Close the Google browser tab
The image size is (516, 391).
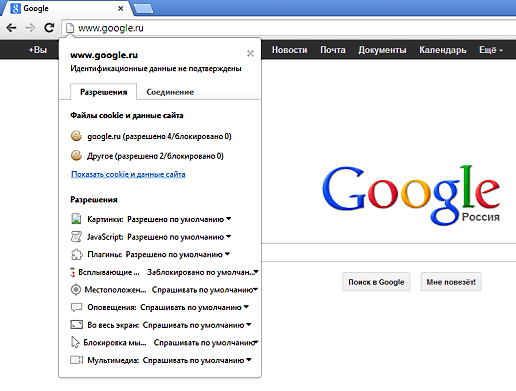click(121, 8)
